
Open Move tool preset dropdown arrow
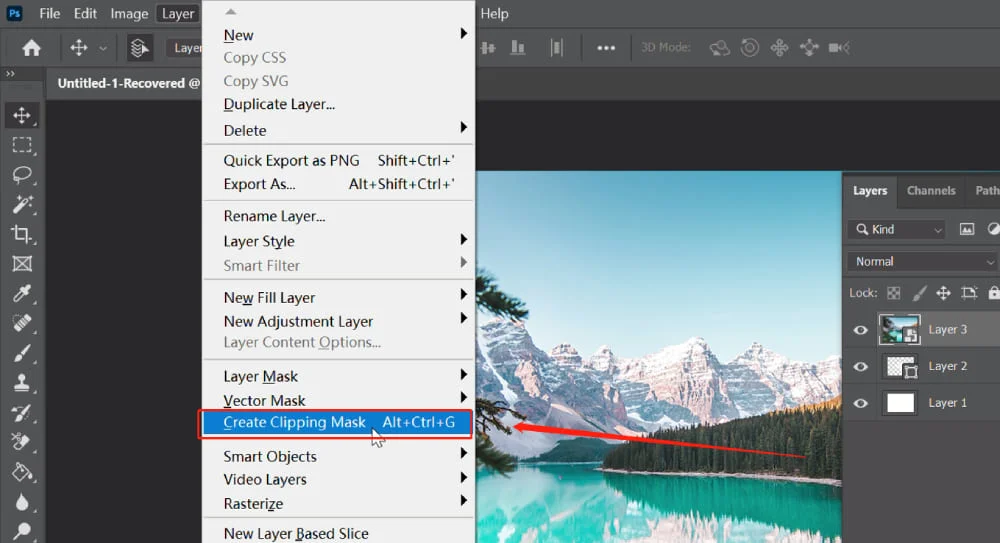103,48
